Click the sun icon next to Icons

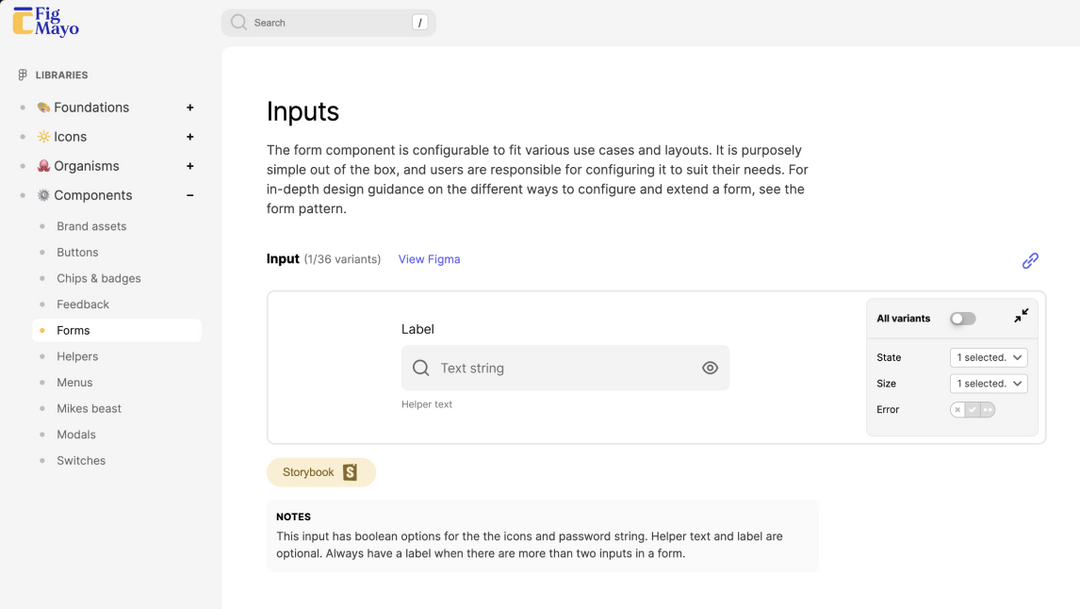[44, 136]
